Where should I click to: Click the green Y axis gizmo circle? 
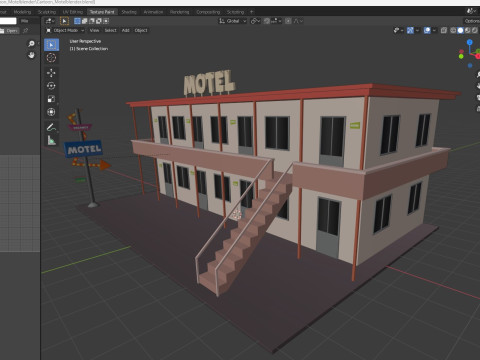pyautogui.click(x=461, y=56)
